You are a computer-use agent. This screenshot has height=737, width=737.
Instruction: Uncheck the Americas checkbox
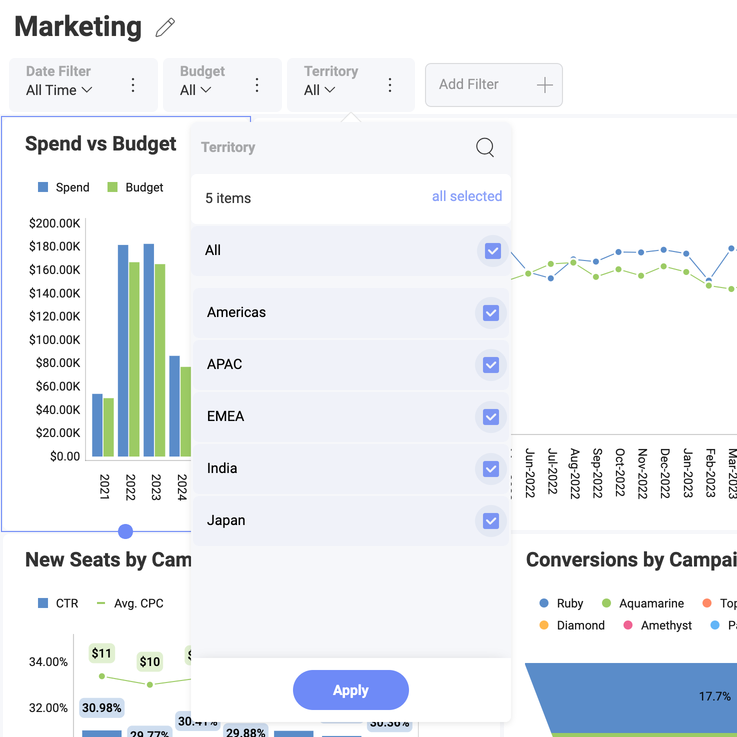click(x=491, y=313)
